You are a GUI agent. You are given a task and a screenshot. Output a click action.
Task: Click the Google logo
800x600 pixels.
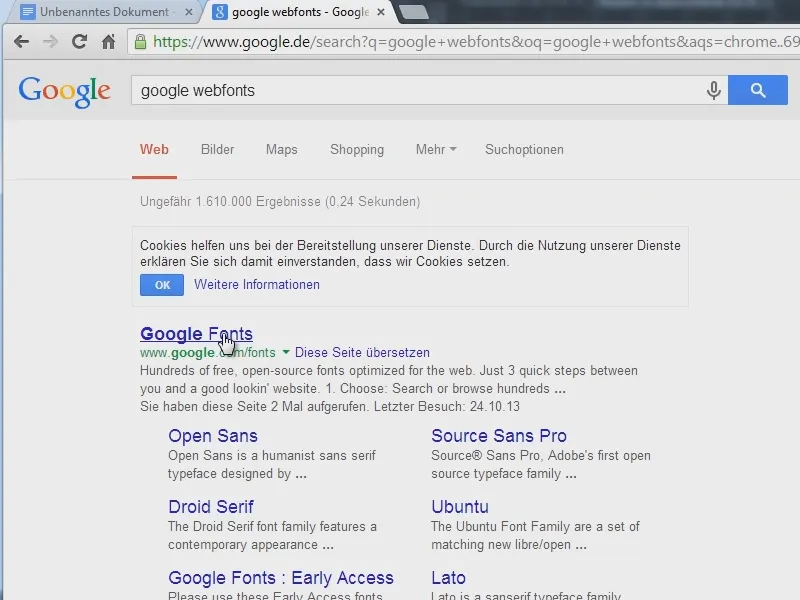(x=64, y=91)
